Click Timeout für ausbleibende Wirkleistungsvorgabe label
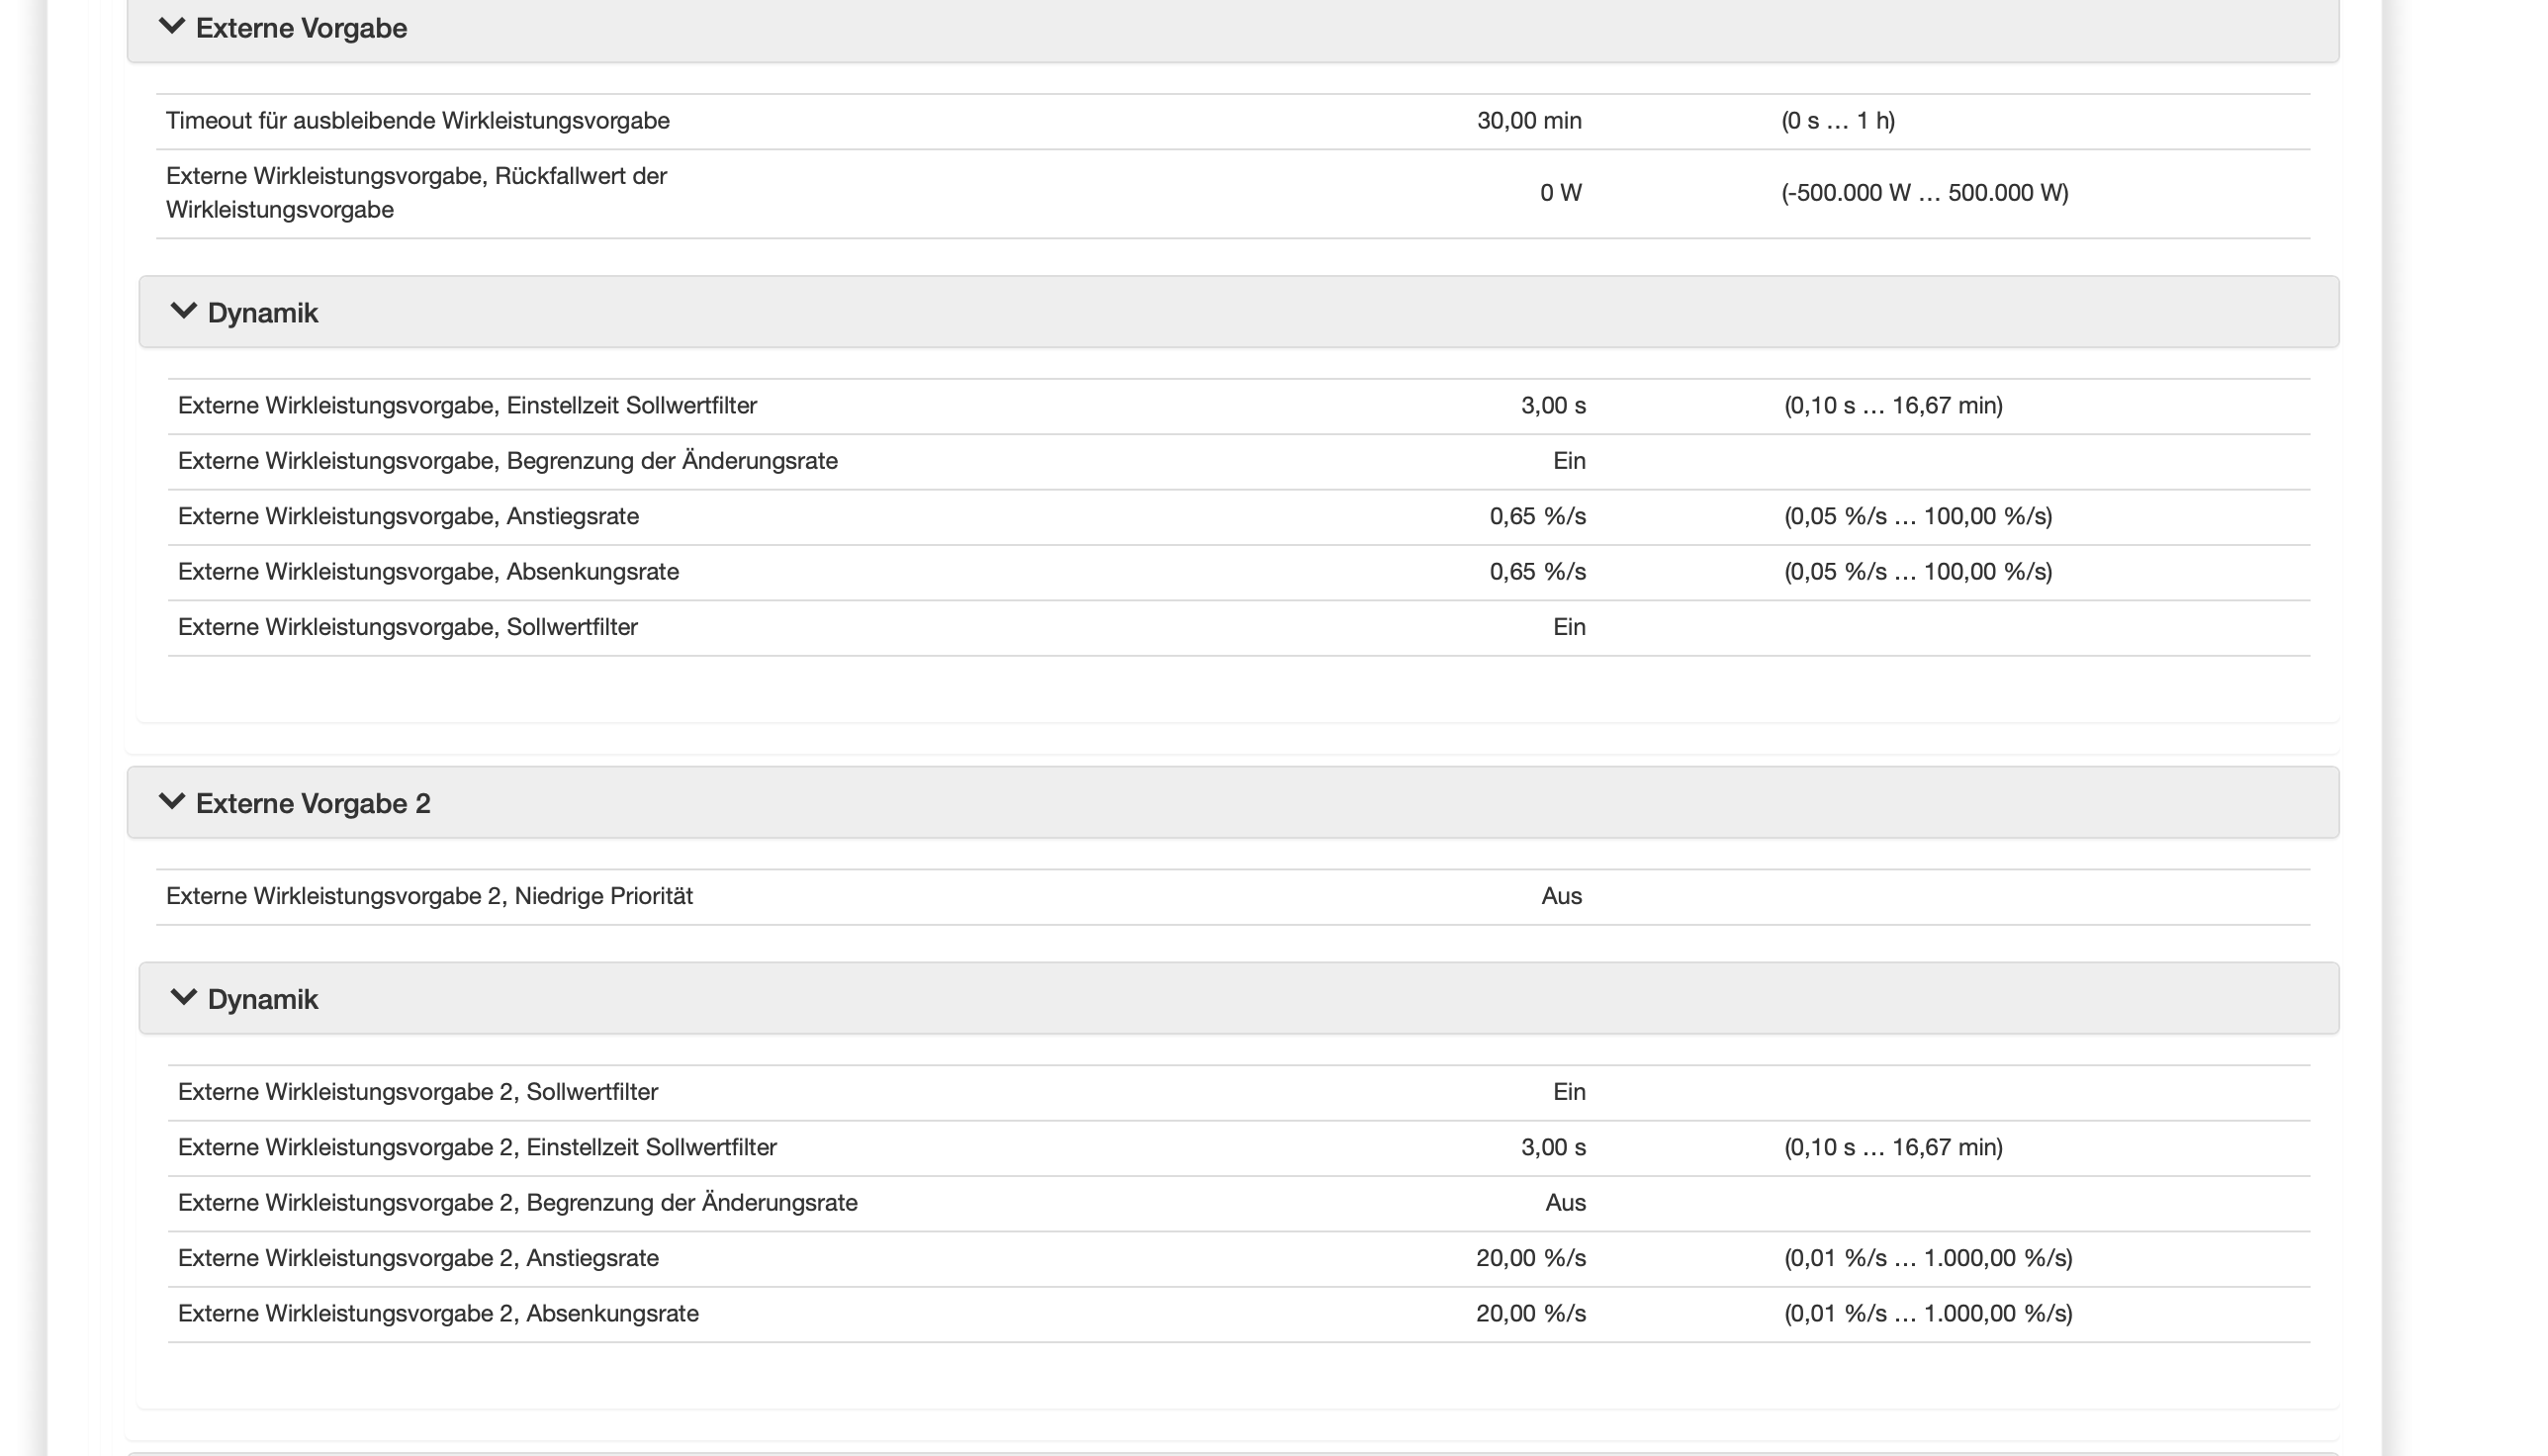 (x=418, y=121)
